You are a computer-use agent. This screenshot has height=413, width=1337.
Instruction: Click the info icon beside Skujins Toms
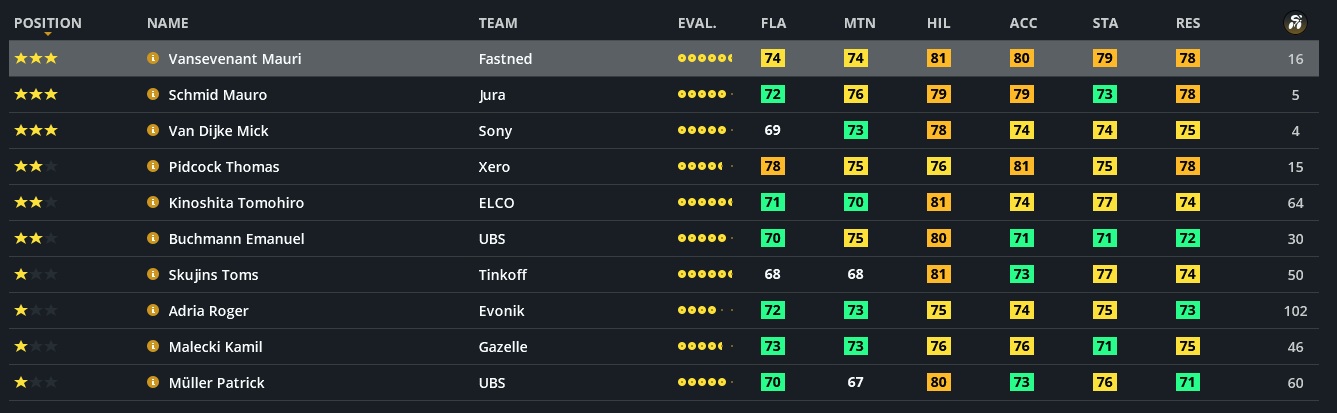pos(153,275)
